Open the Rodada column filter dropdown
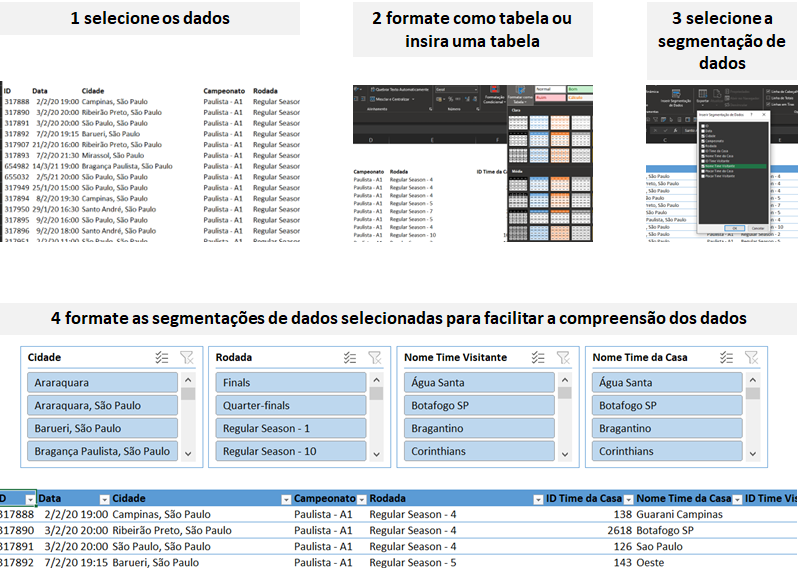801x568 pixels. (538, 500)
